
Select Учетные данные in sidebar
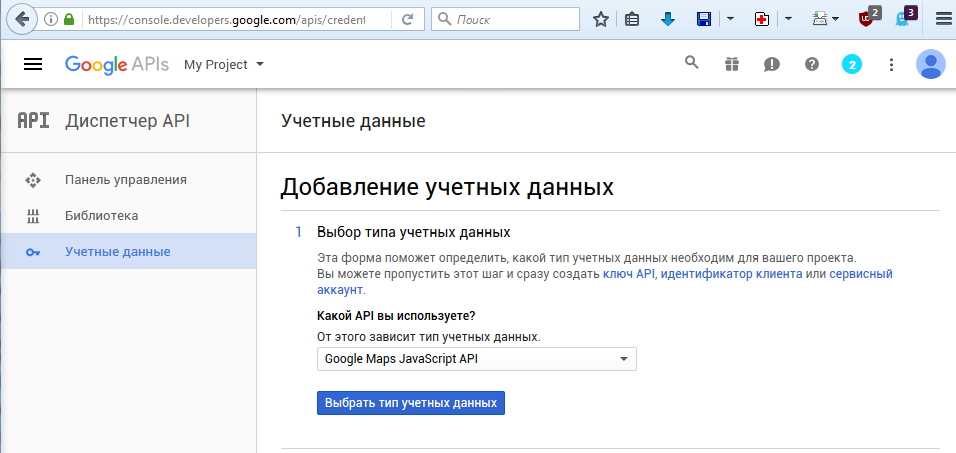click(129, 251)
